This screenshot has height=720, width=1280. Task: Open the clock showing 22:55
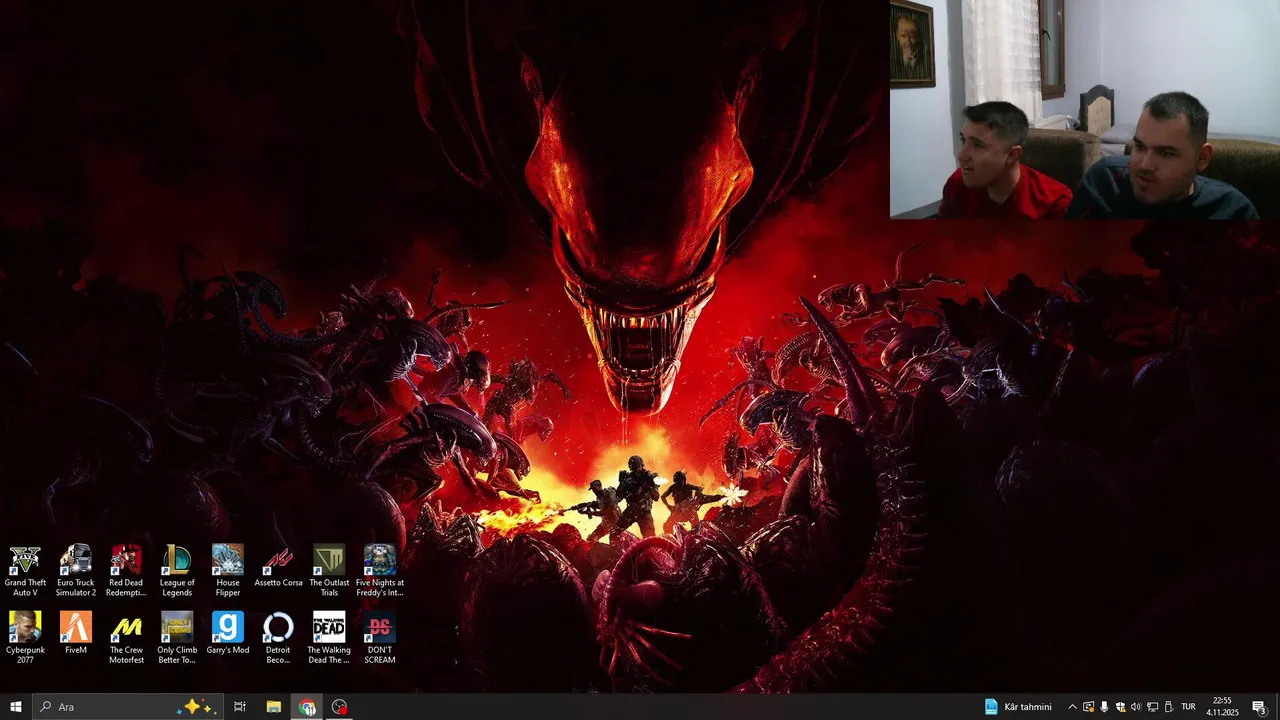[x=1222, y=707]
